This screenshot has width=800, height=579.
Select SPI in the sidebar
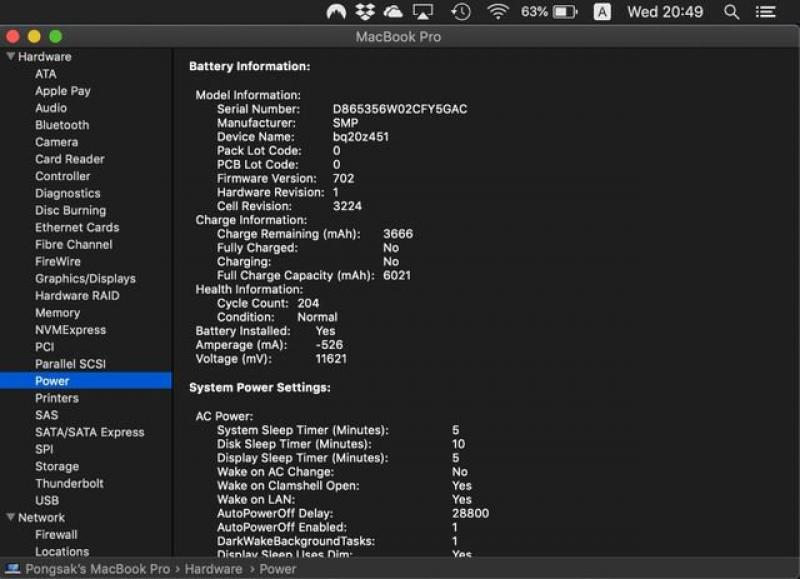(44, 449)
